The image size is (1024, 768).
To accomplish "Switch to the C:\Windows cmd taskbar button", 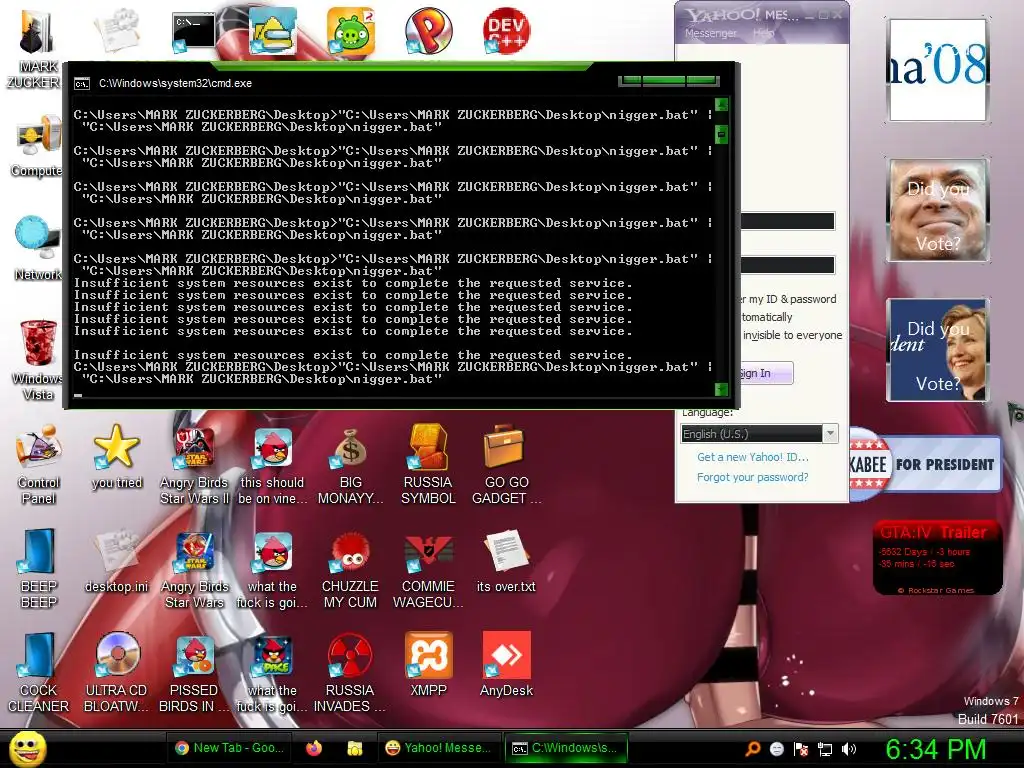I will point(566,748).
